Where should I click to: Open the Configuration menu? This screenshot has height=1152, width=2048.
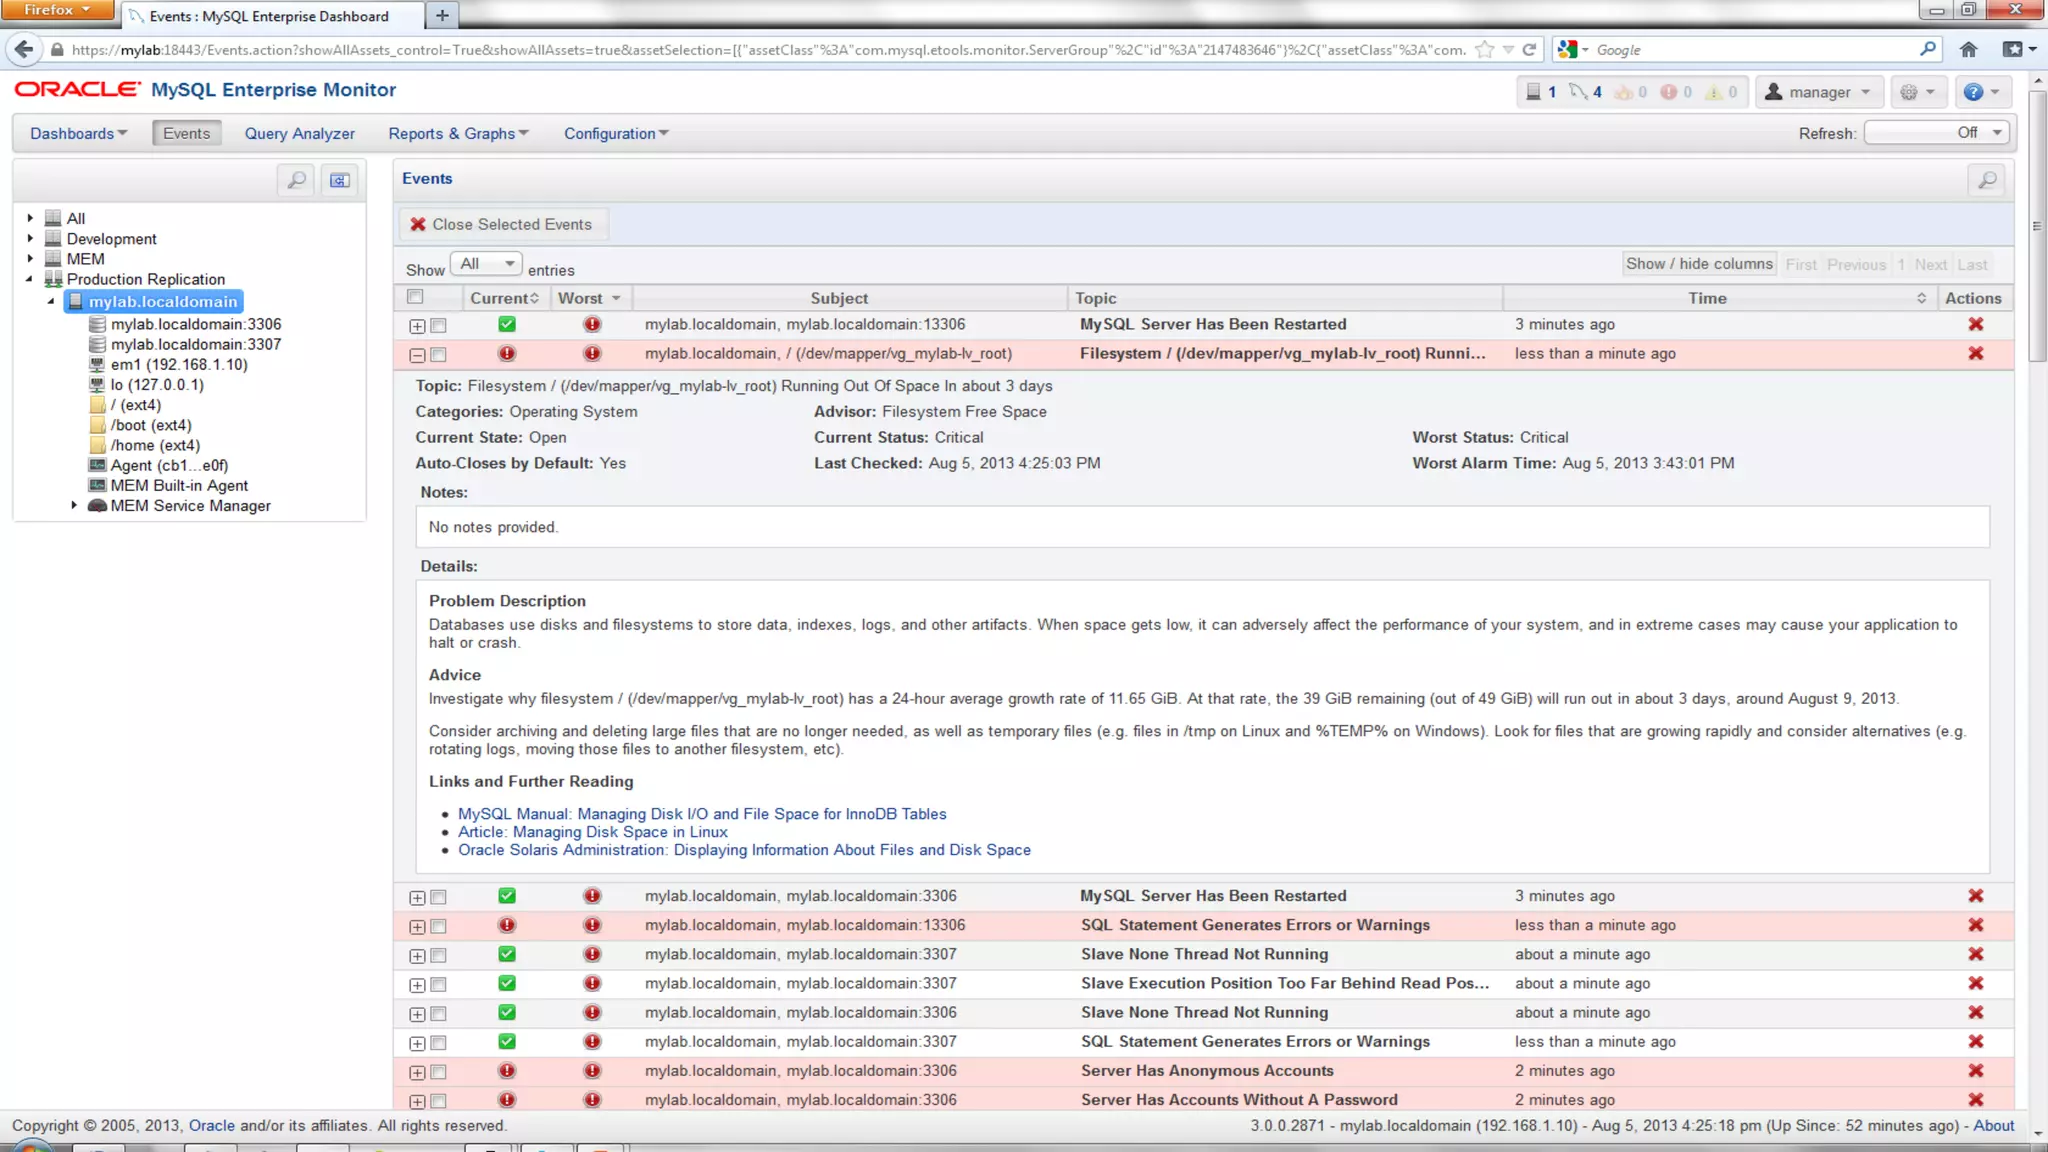pyautogui.click(x=616, y=133)
